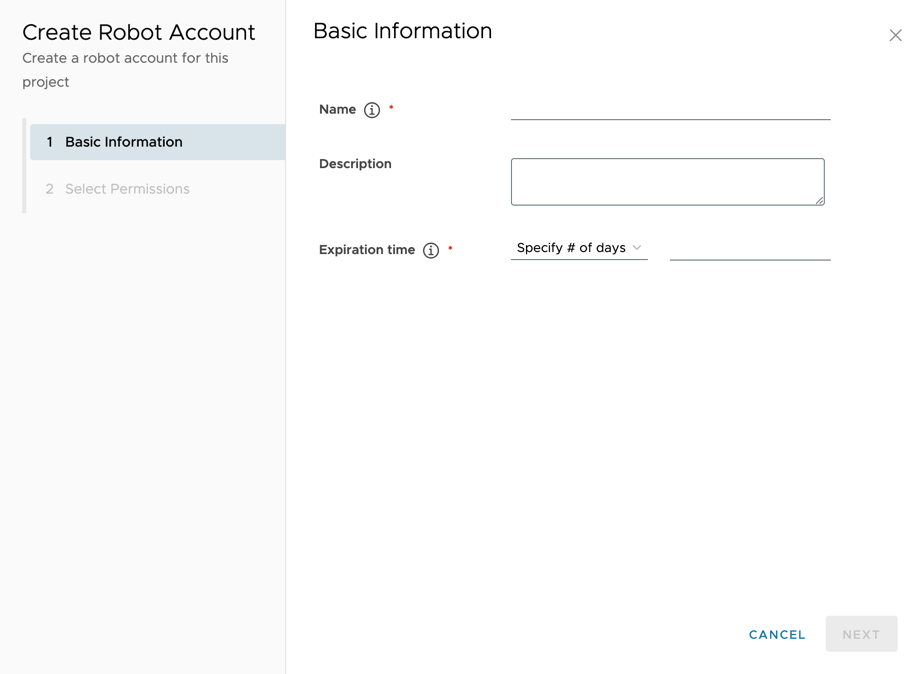Click the chevron icon on the days selector
921x674 pixels.
pos(638,247)
